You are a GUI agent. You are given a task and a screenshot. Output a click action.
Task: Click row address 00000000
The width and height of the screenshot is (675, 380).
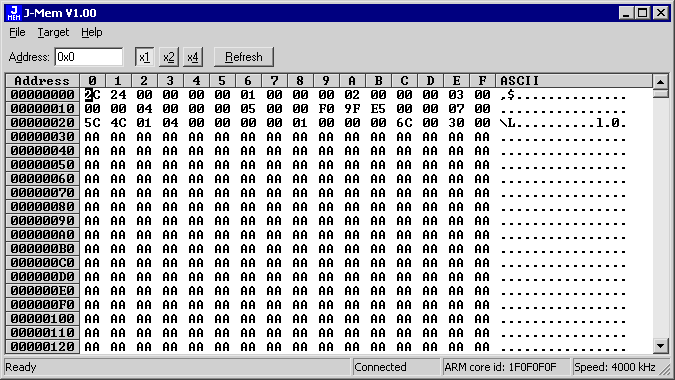pyautogui.click(x=42, y=95)
